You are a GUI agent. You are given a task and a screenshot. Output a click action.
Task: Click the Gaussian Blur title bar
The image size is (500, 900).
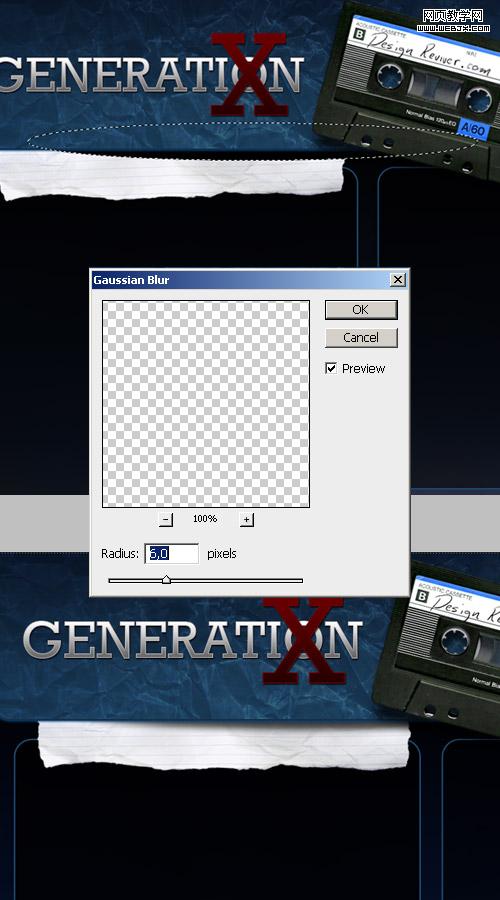249,280
